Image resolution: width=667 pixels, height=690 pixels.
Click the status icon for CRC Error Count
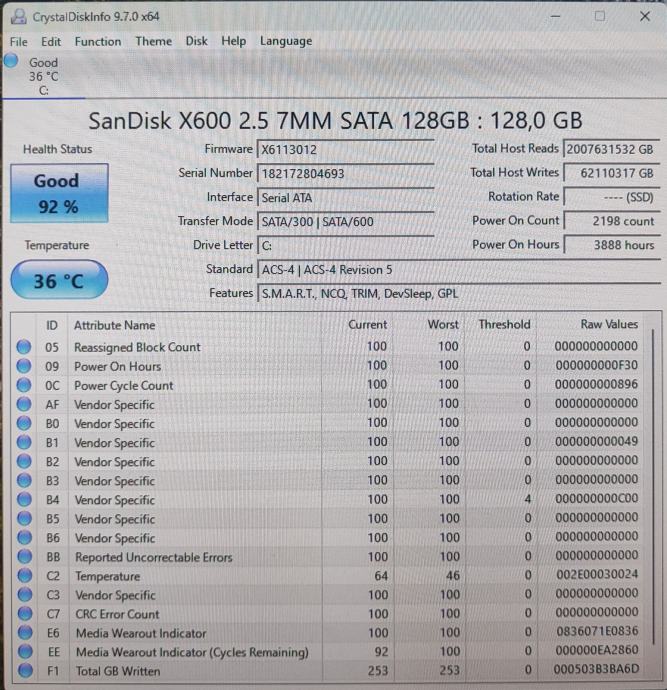pos(25,614)
